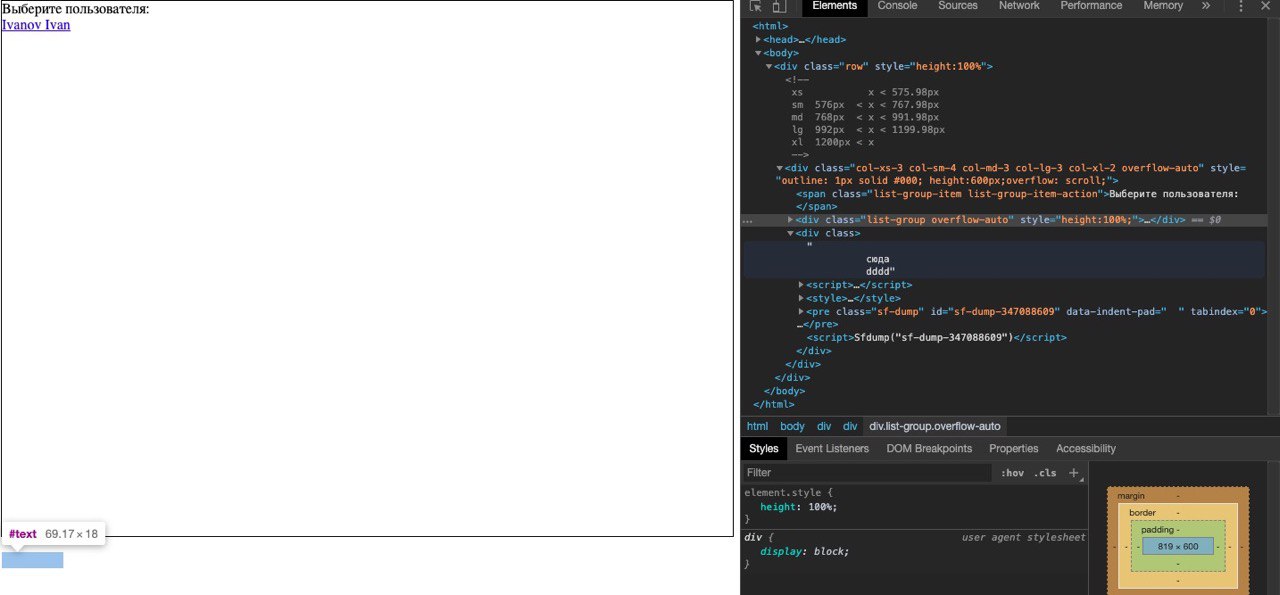Follow the Ivanov Ivan link
This screenshot has width=1280, height=595.
(36, 25)
